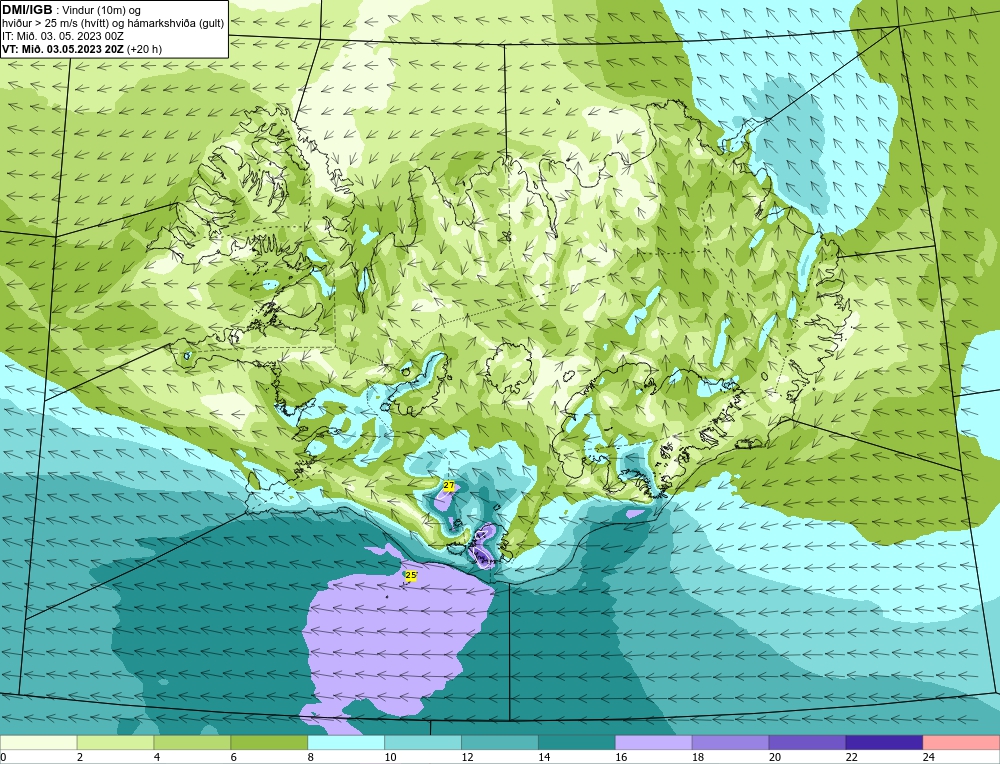
Task: Click the yellow 25 gust label
Action: [411, 575]
